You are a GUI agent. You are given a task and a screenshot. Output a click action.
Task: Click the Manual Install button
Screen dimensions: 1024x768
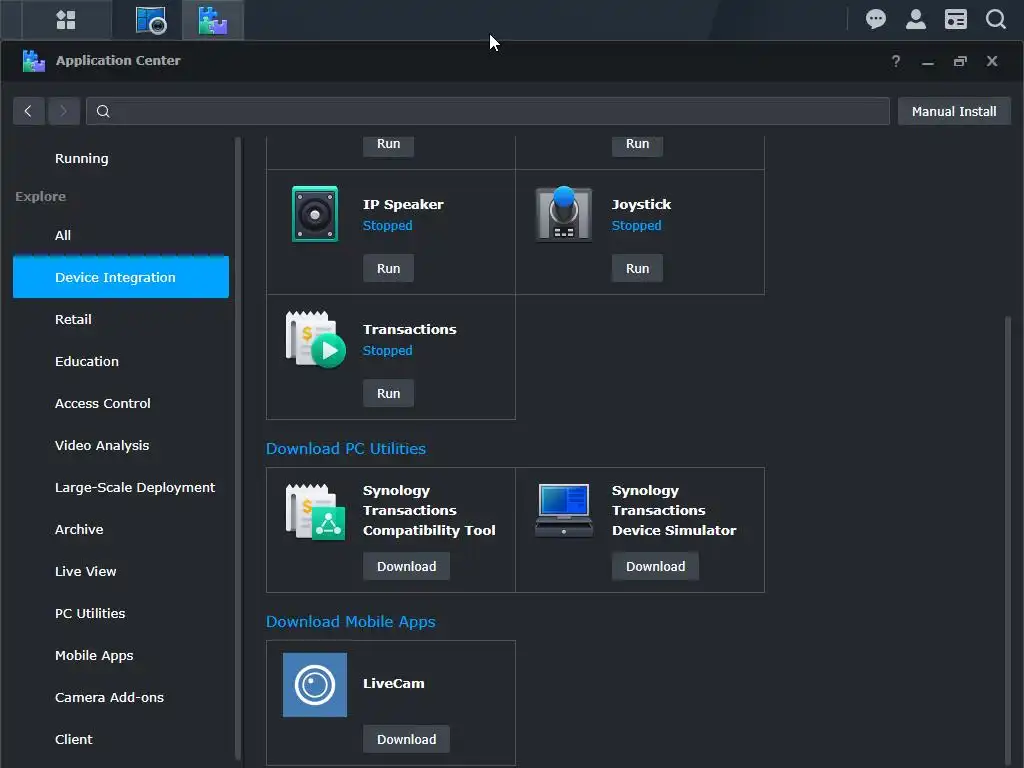click(x=954, y=111)
